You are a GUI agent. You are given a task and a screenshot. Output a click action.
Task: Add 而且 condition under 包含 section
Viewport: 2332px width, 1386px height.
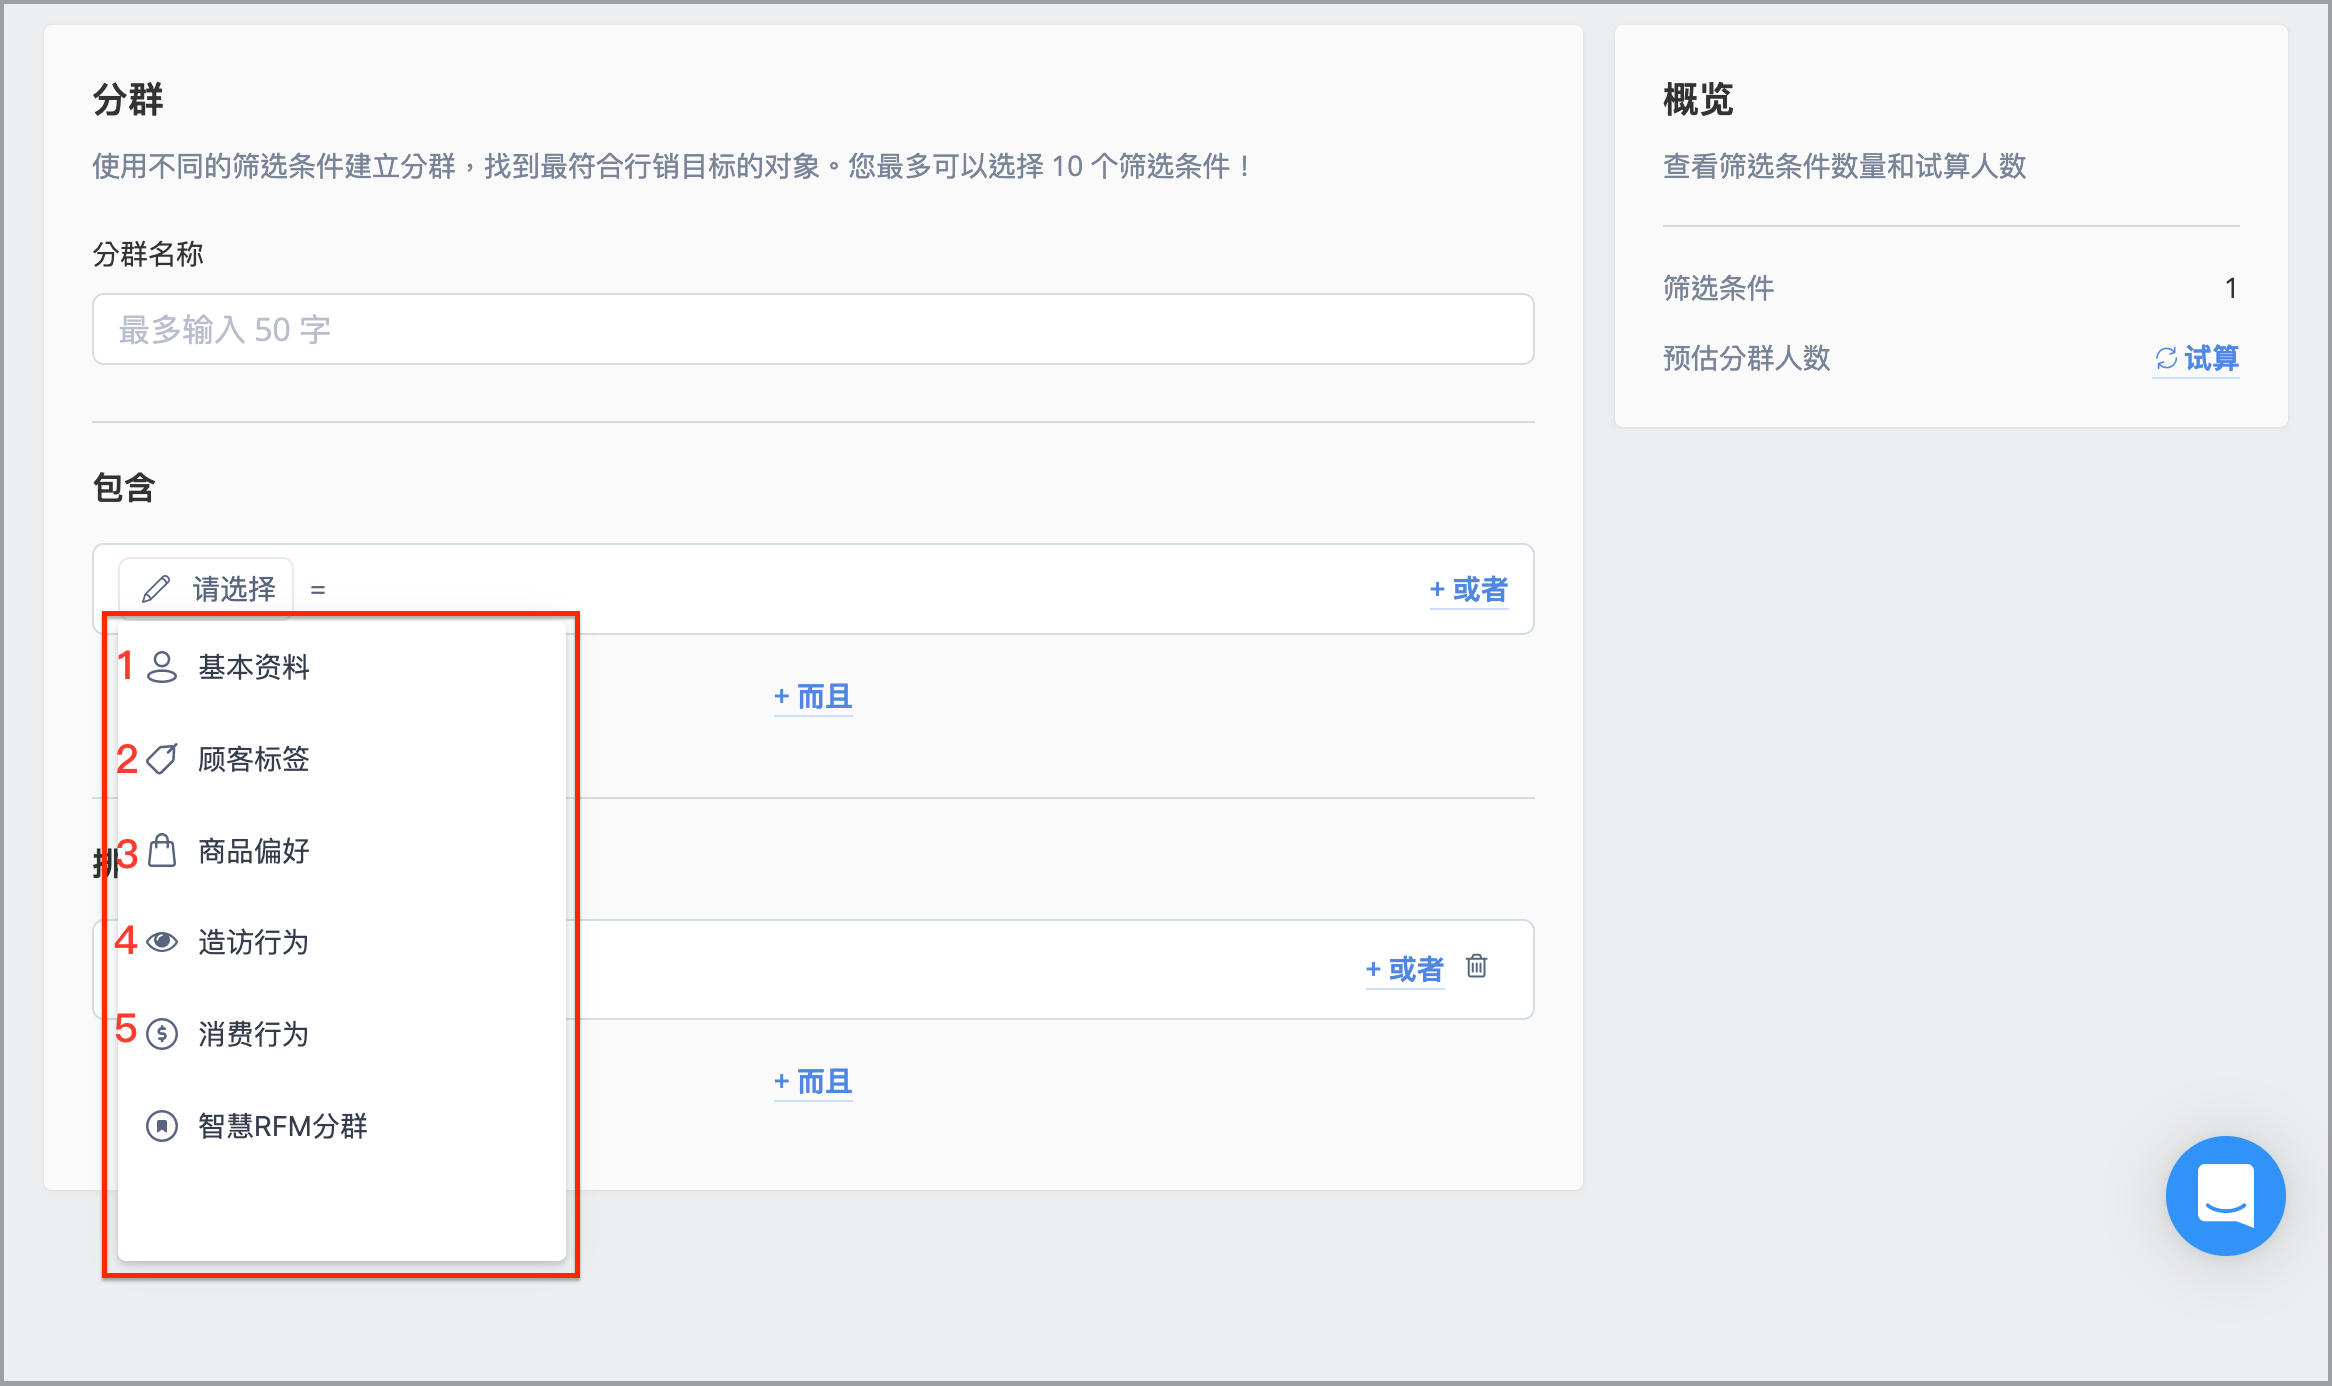pyautogui.click(x=813, y=697)
